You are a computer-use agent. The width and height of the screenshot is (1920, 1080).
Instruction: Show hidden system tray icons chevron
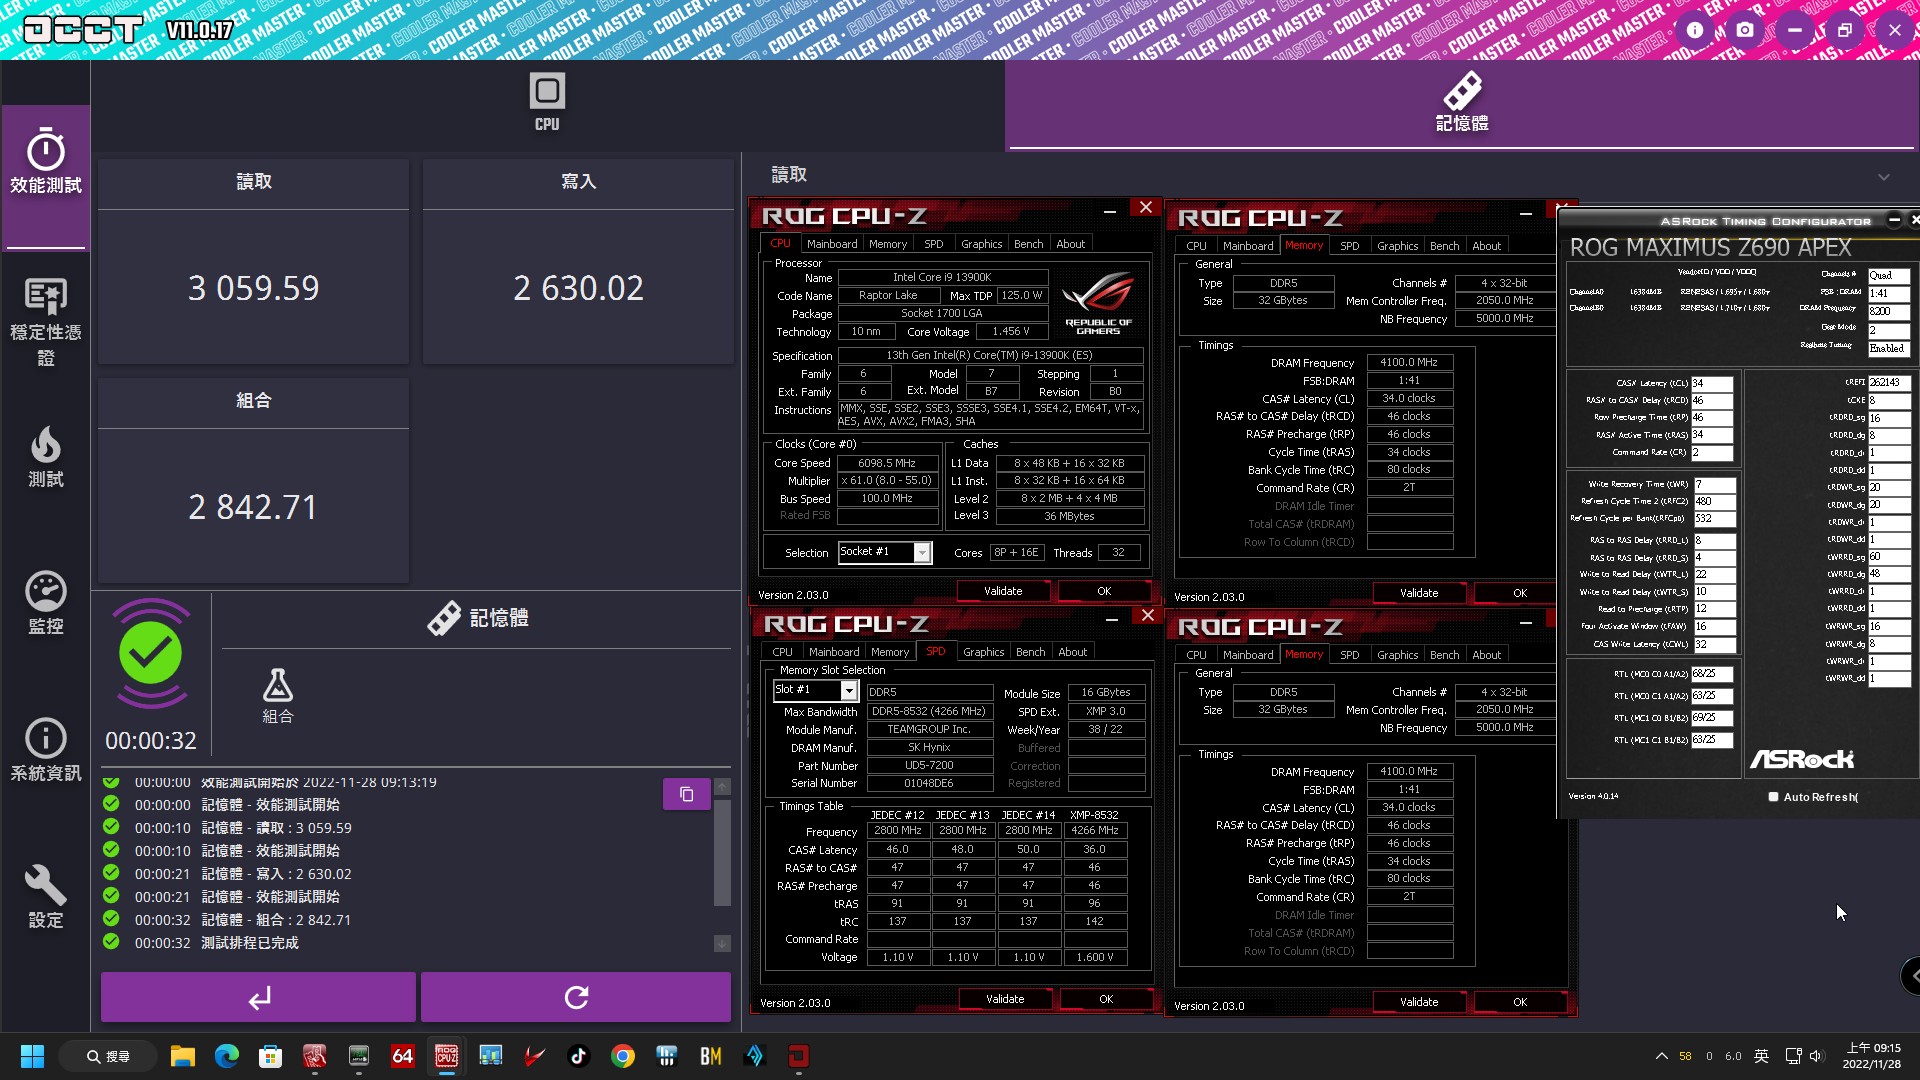point(1661,1056)
